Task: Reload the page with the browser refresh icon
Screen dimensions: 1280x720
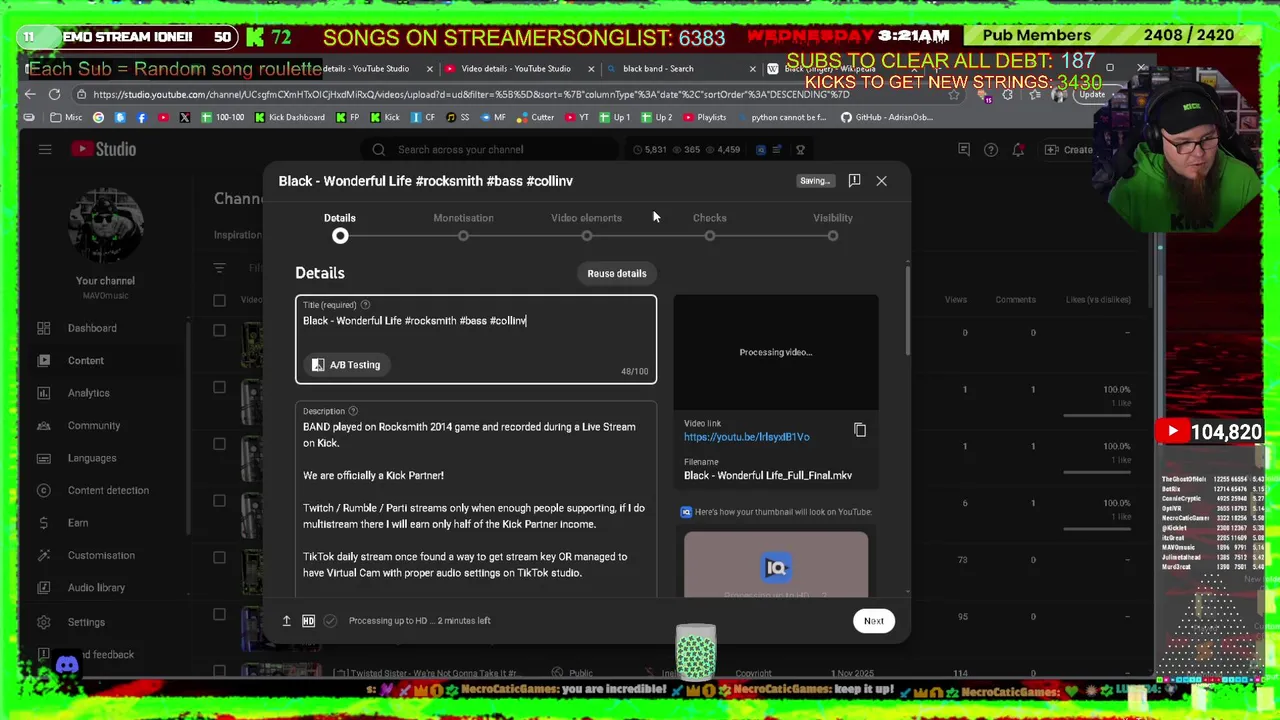Action: coord(54,94)
